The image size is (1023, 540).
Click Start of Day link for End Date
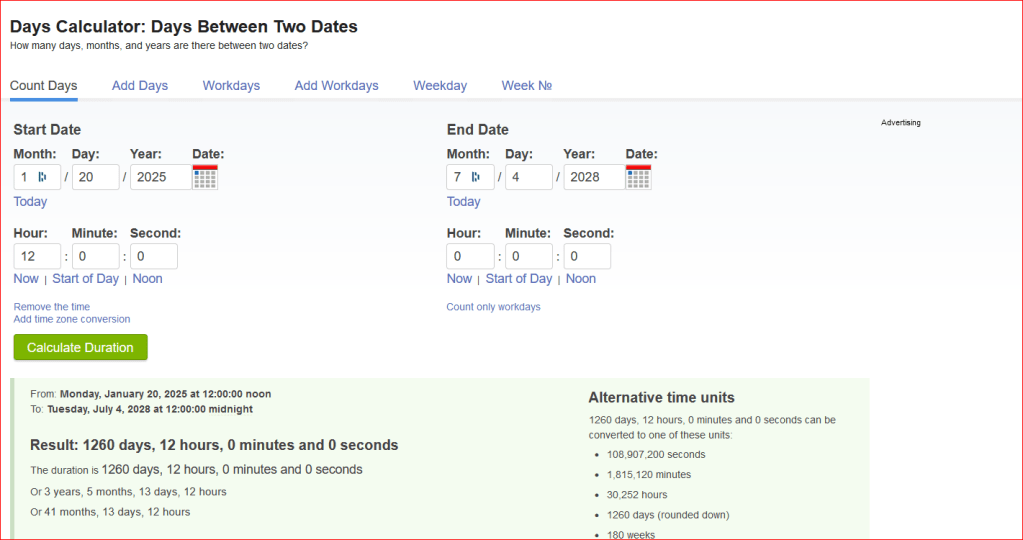point(519,279)
